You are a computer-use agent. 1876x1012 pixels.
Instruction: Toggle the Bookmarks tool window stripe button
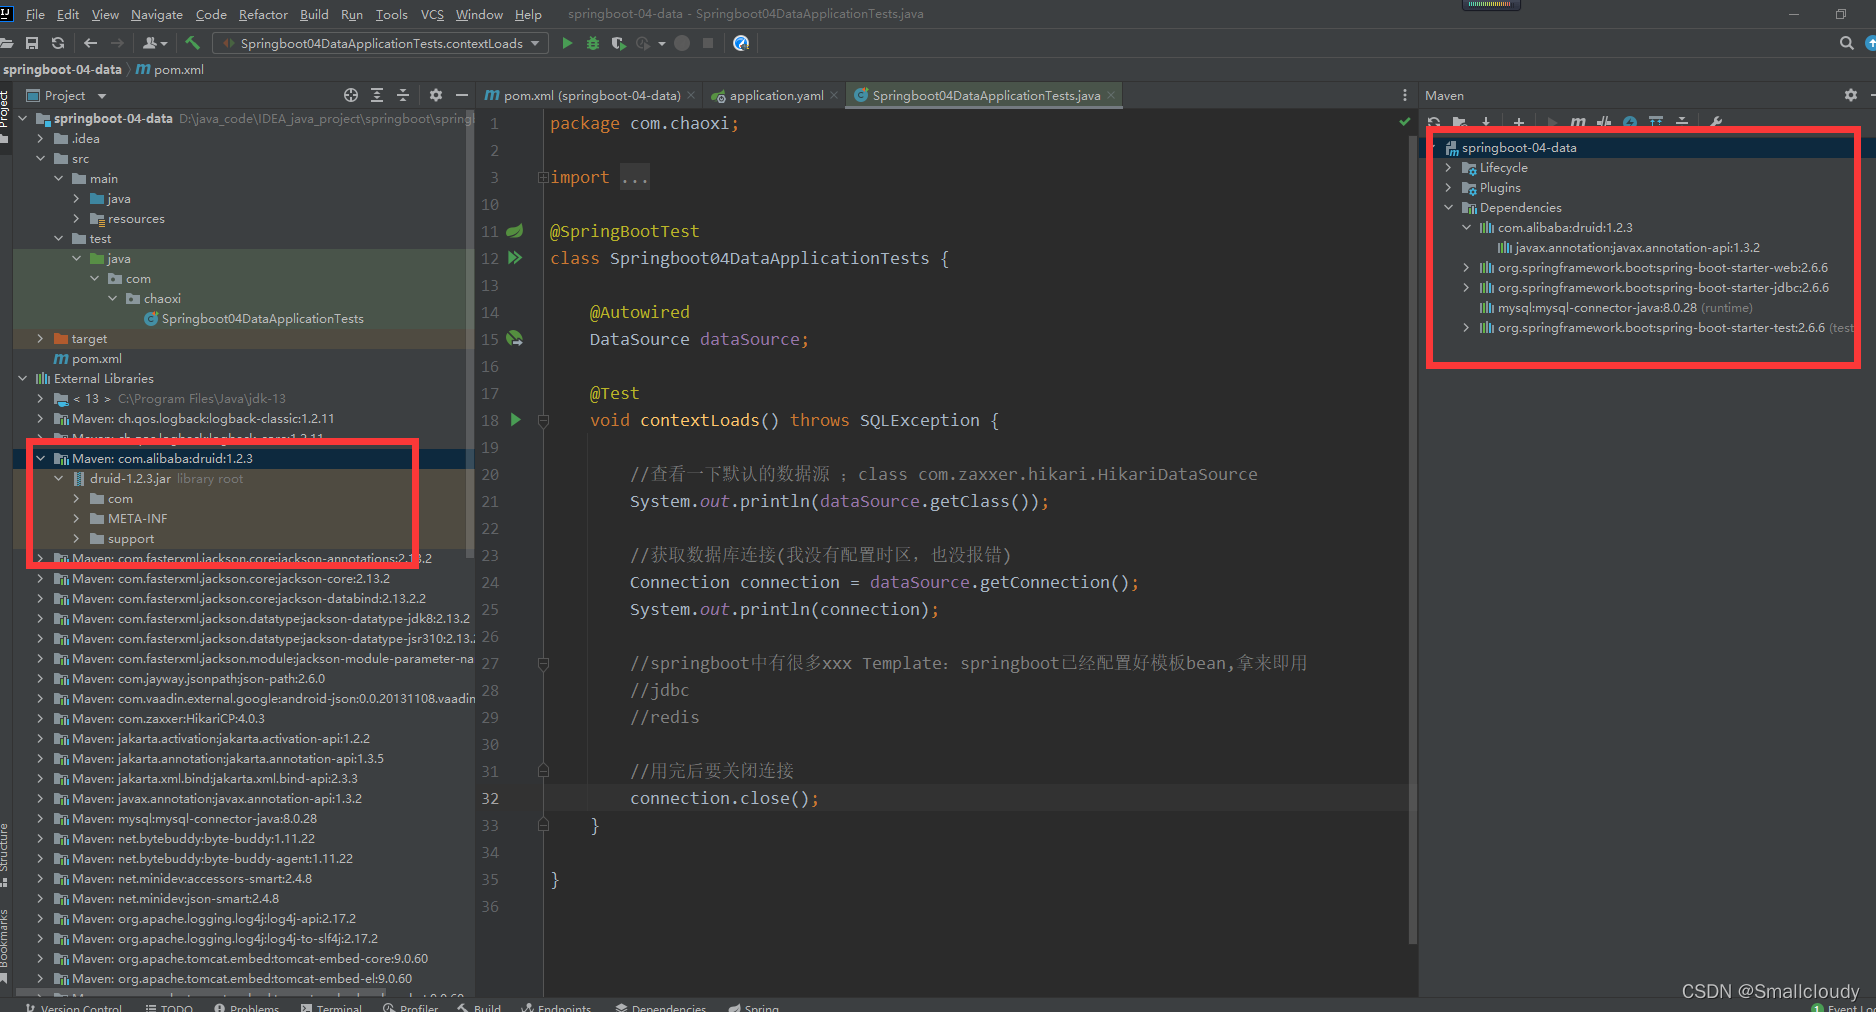(5, 945)
